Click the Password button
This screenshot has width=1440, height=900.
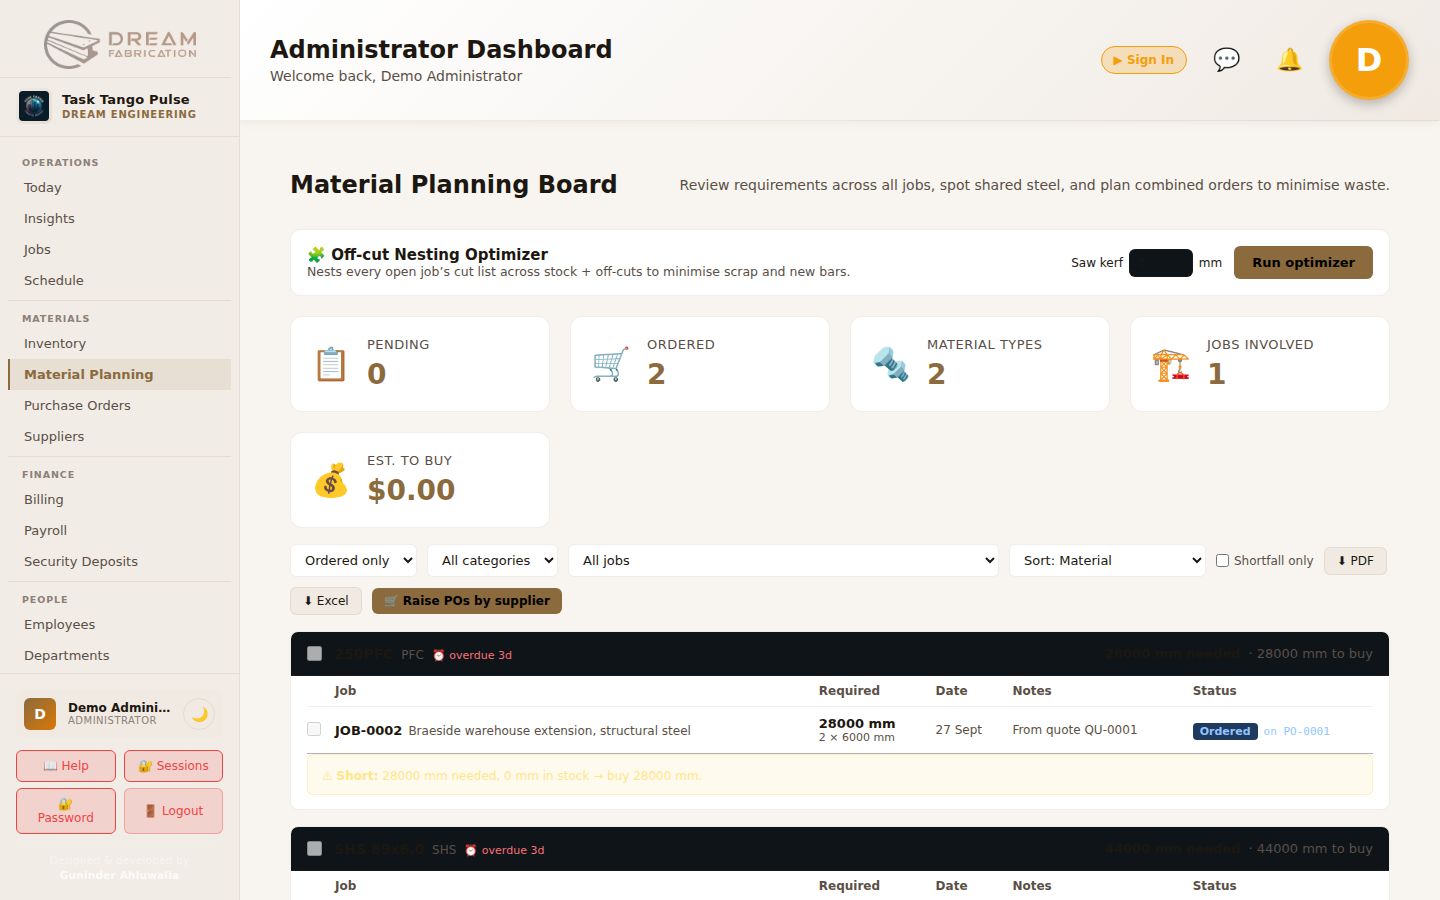click(66, 811)
